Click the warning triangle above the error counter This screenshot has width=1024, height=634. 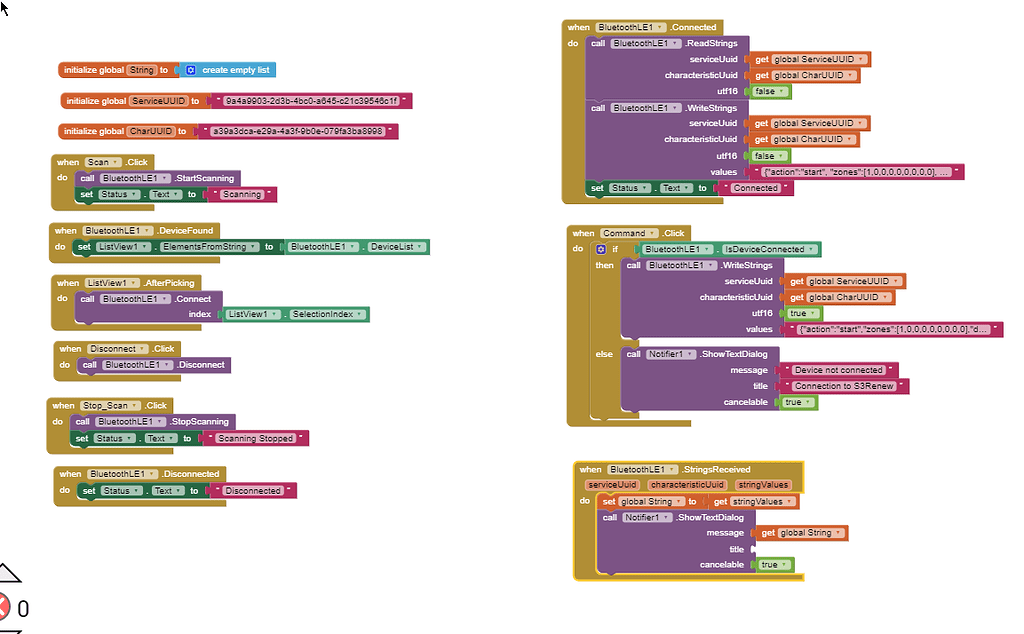point(8,573)
